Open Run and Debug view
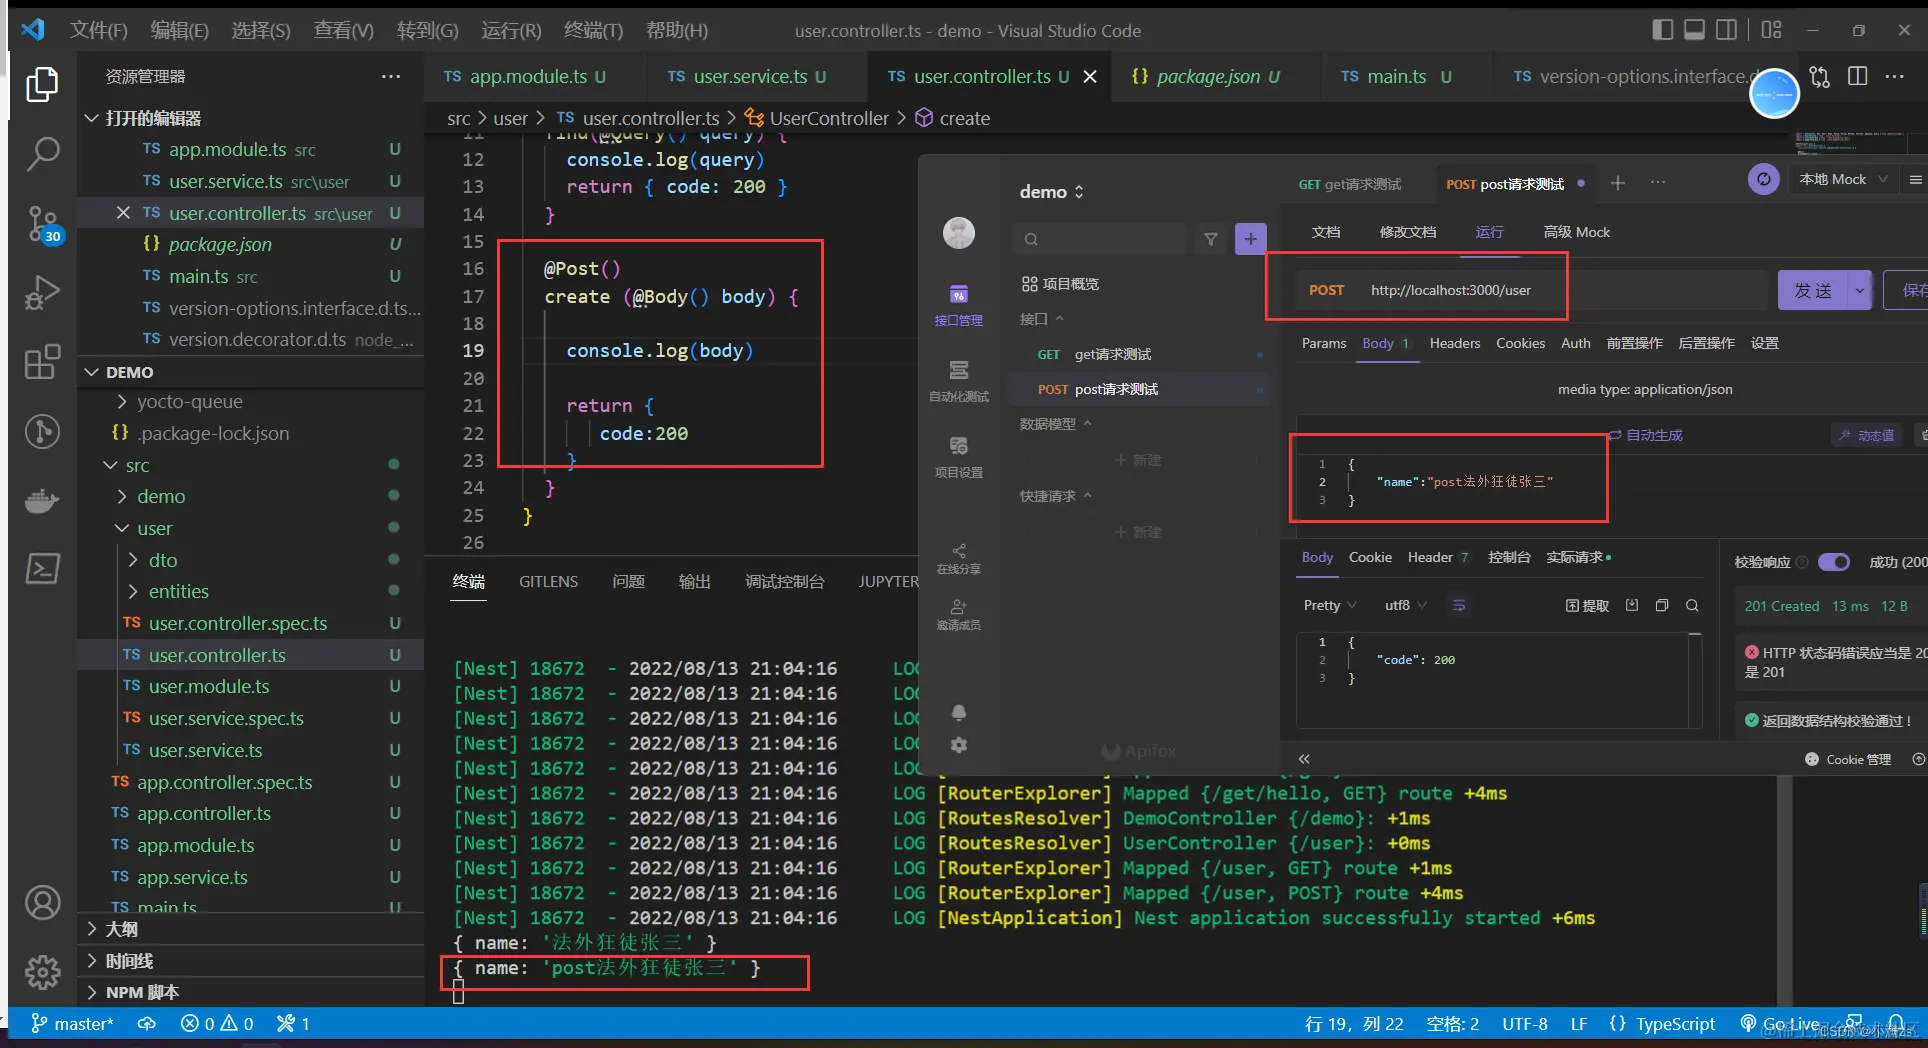This screenshot has width=1928, height=1048. point(42,293)
